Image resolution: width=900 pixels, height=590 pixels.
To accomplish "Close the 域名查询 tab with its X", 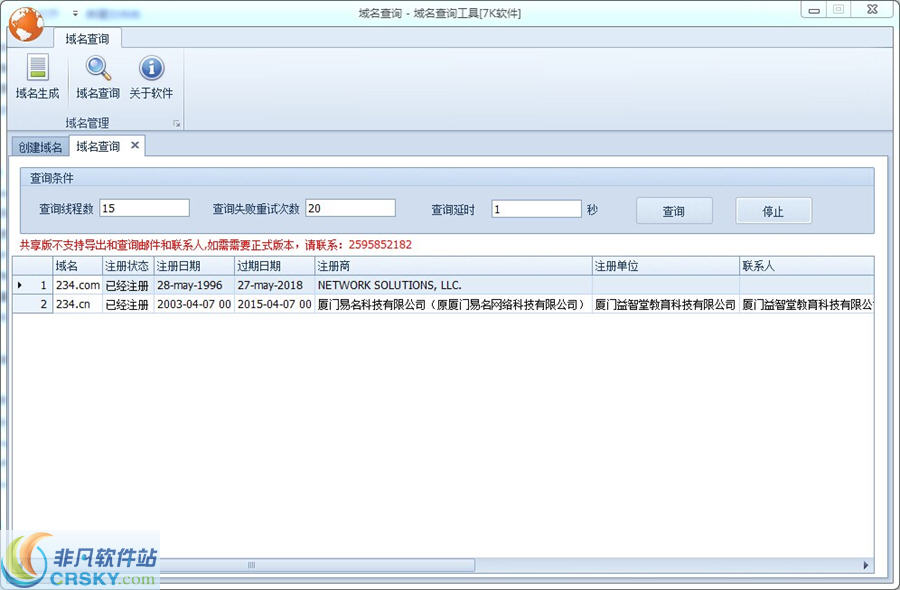I will (137, 145).
